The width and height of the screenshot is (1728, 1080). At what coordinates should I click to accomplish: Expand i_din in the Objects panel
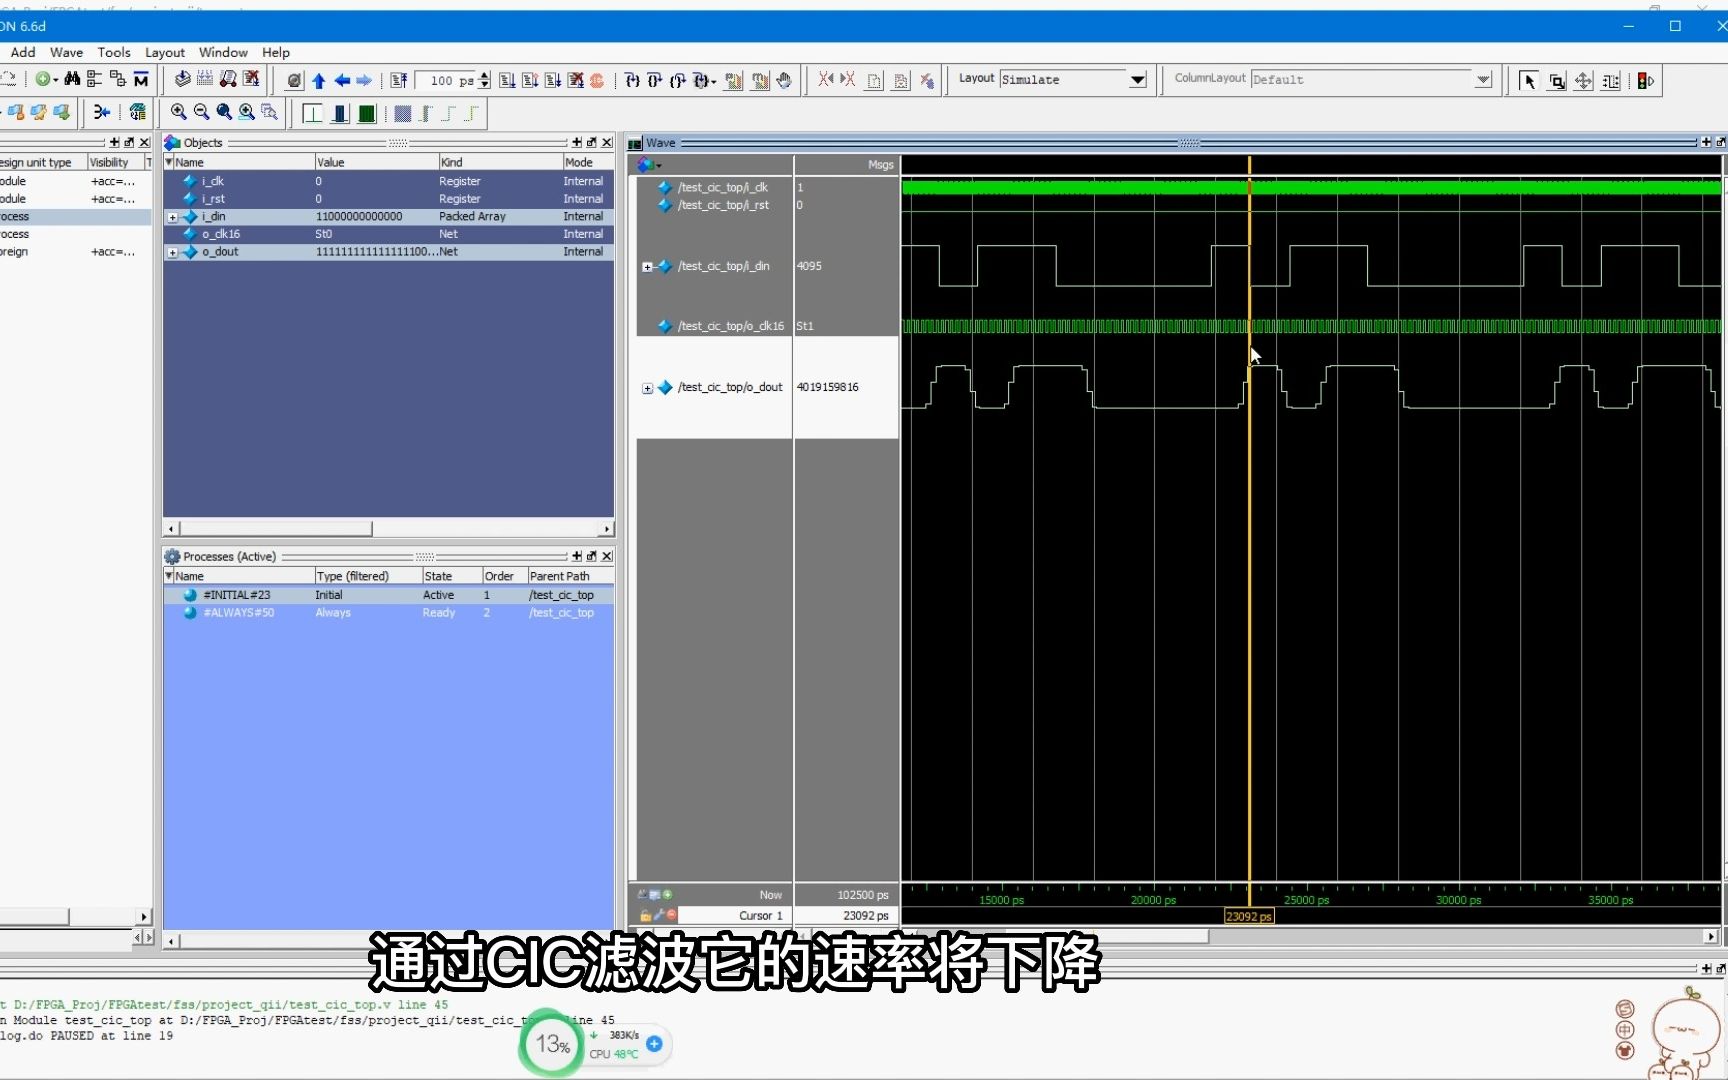[173, 217]
